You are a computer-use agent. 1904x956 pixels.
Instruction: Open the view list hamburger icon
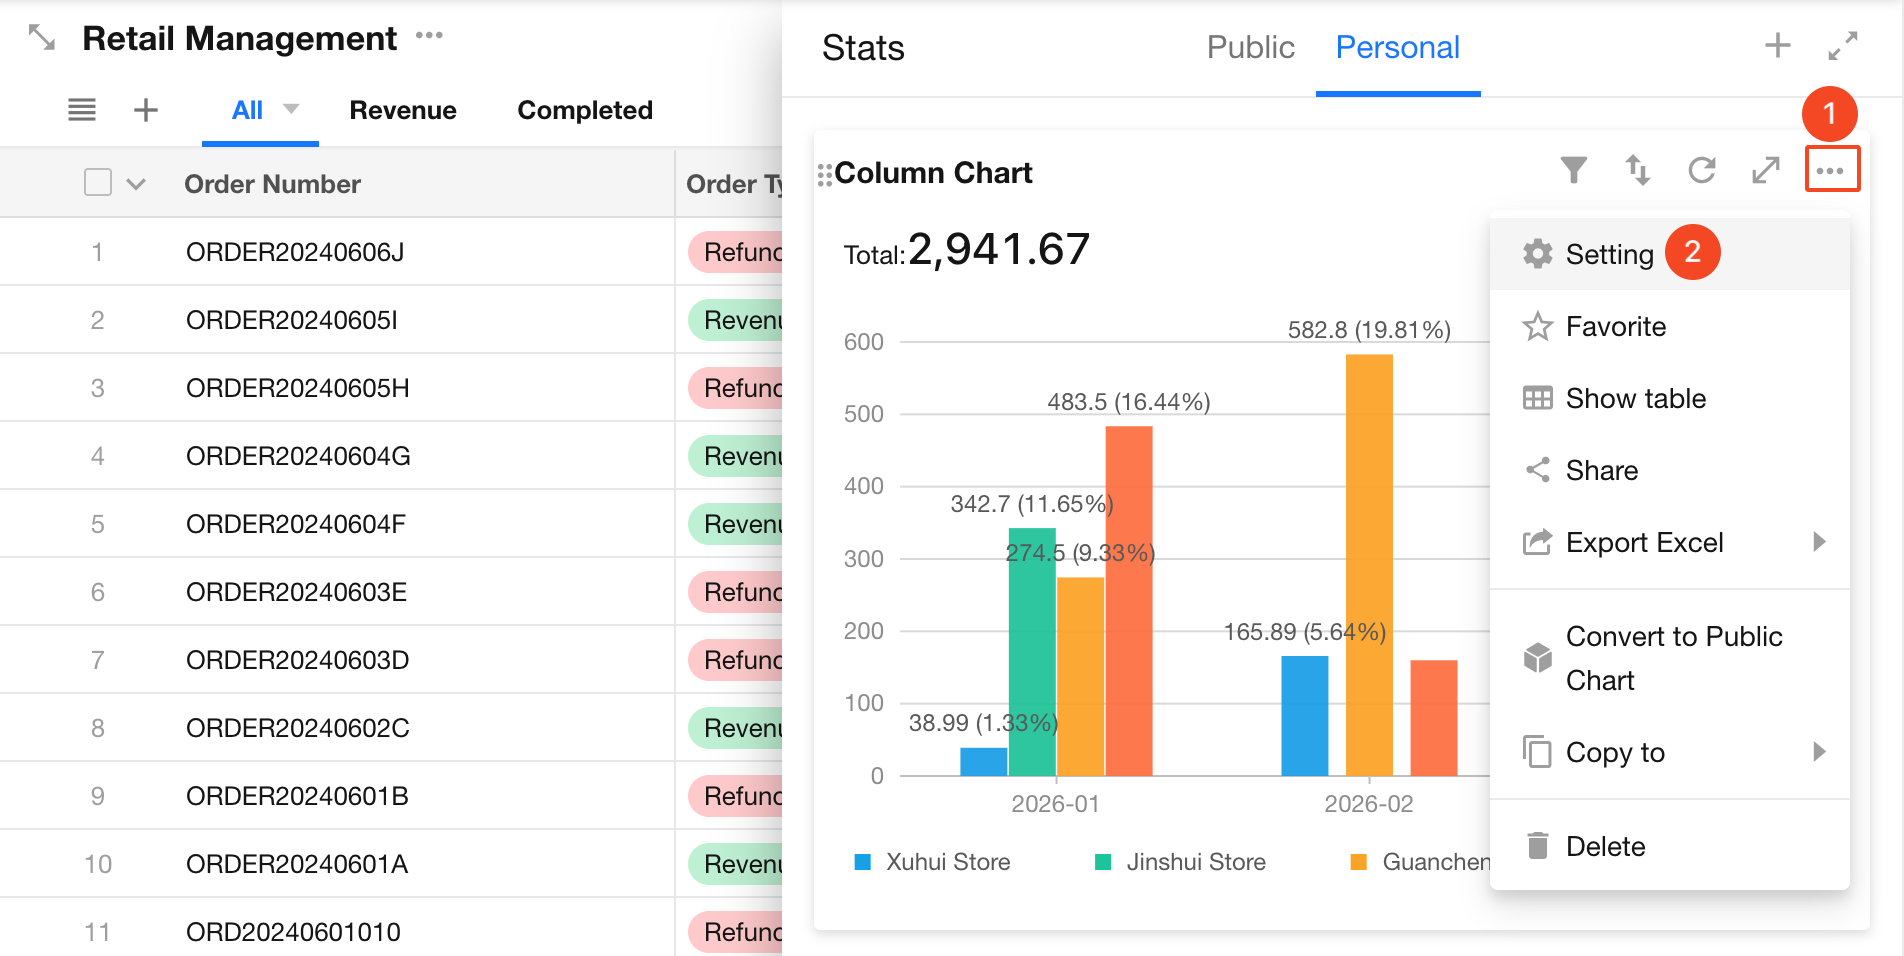click(x=82, y=110)
